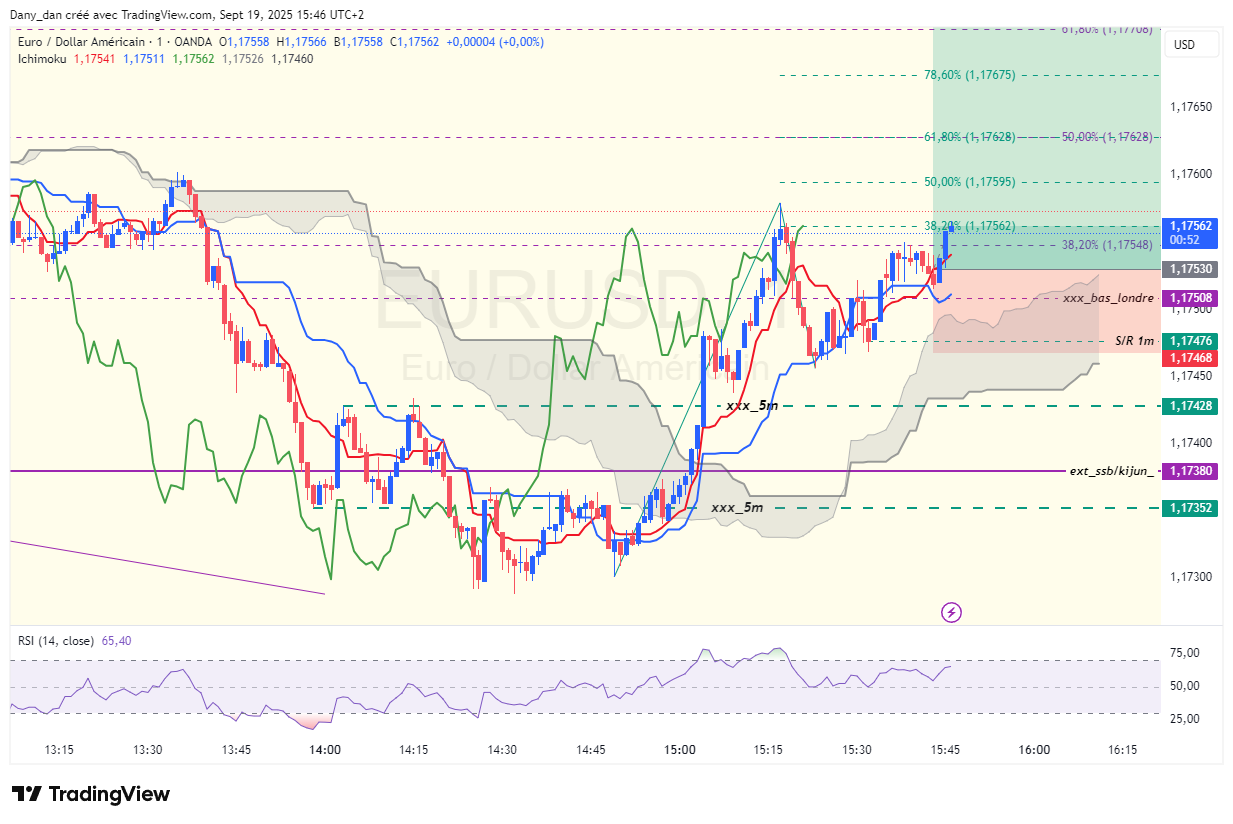Image resolution: width=1233 pixels, height=824 pixels.
Task: Click the 15:30 time axis label
Action: [x=857, y=750]
